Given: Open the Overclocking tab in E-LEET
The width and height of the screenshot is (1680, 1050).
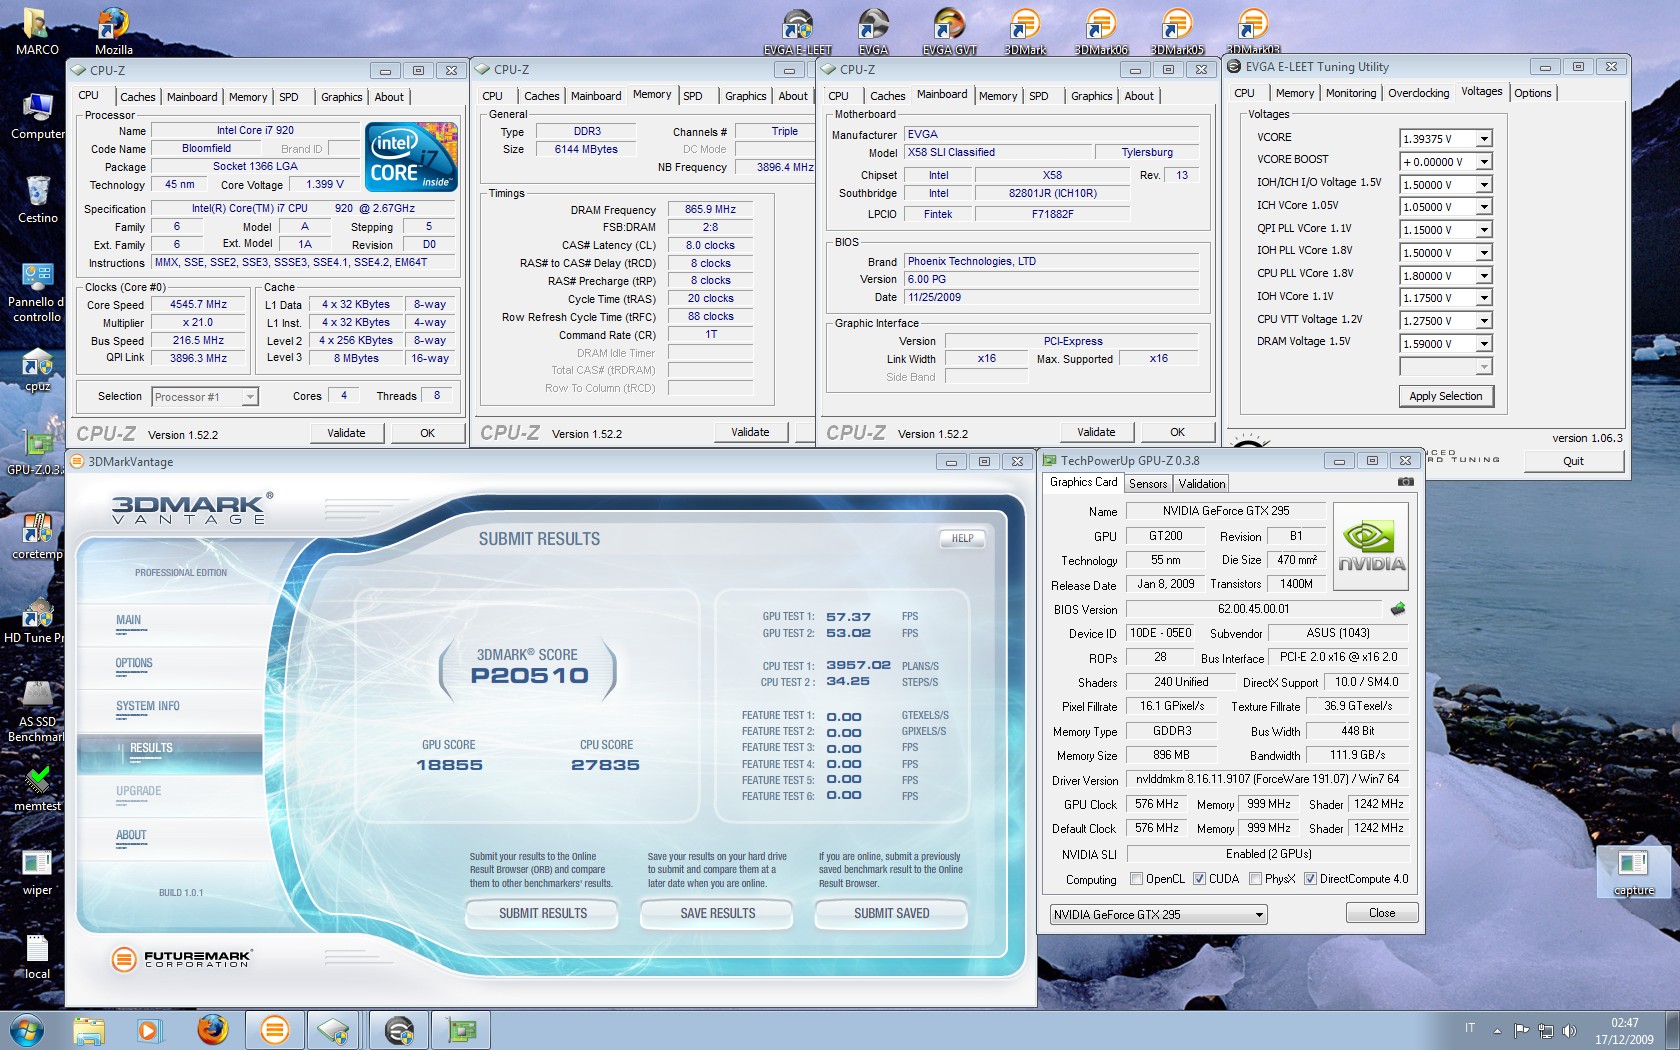Looking at the screenshot, I should pyautogui.click(x=1418, y=93).
